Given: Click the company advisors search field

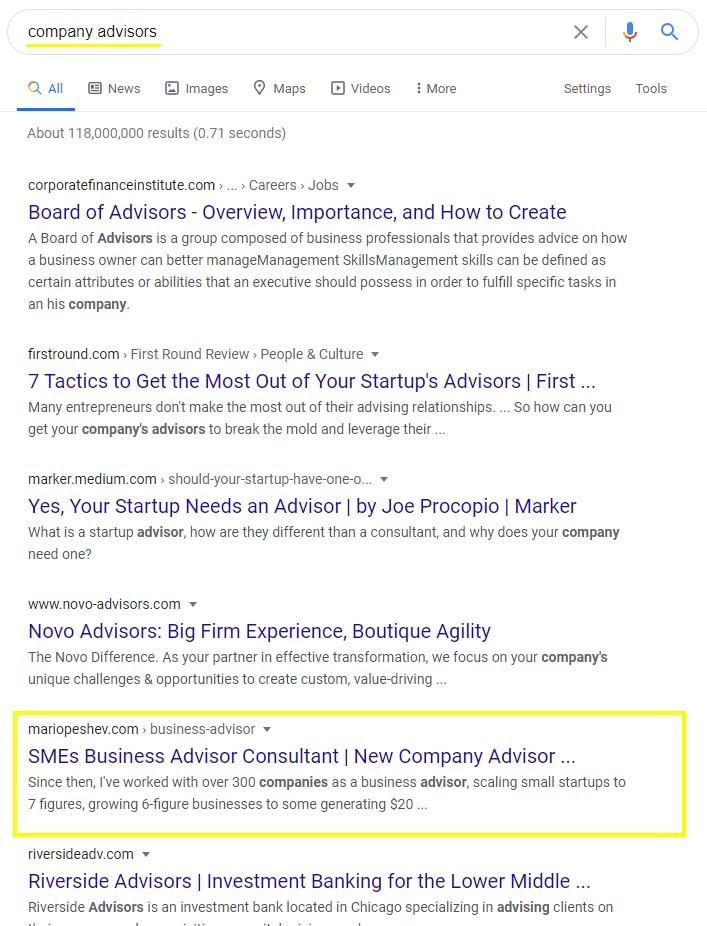Looking at the screenshot, I should [300, 32].
